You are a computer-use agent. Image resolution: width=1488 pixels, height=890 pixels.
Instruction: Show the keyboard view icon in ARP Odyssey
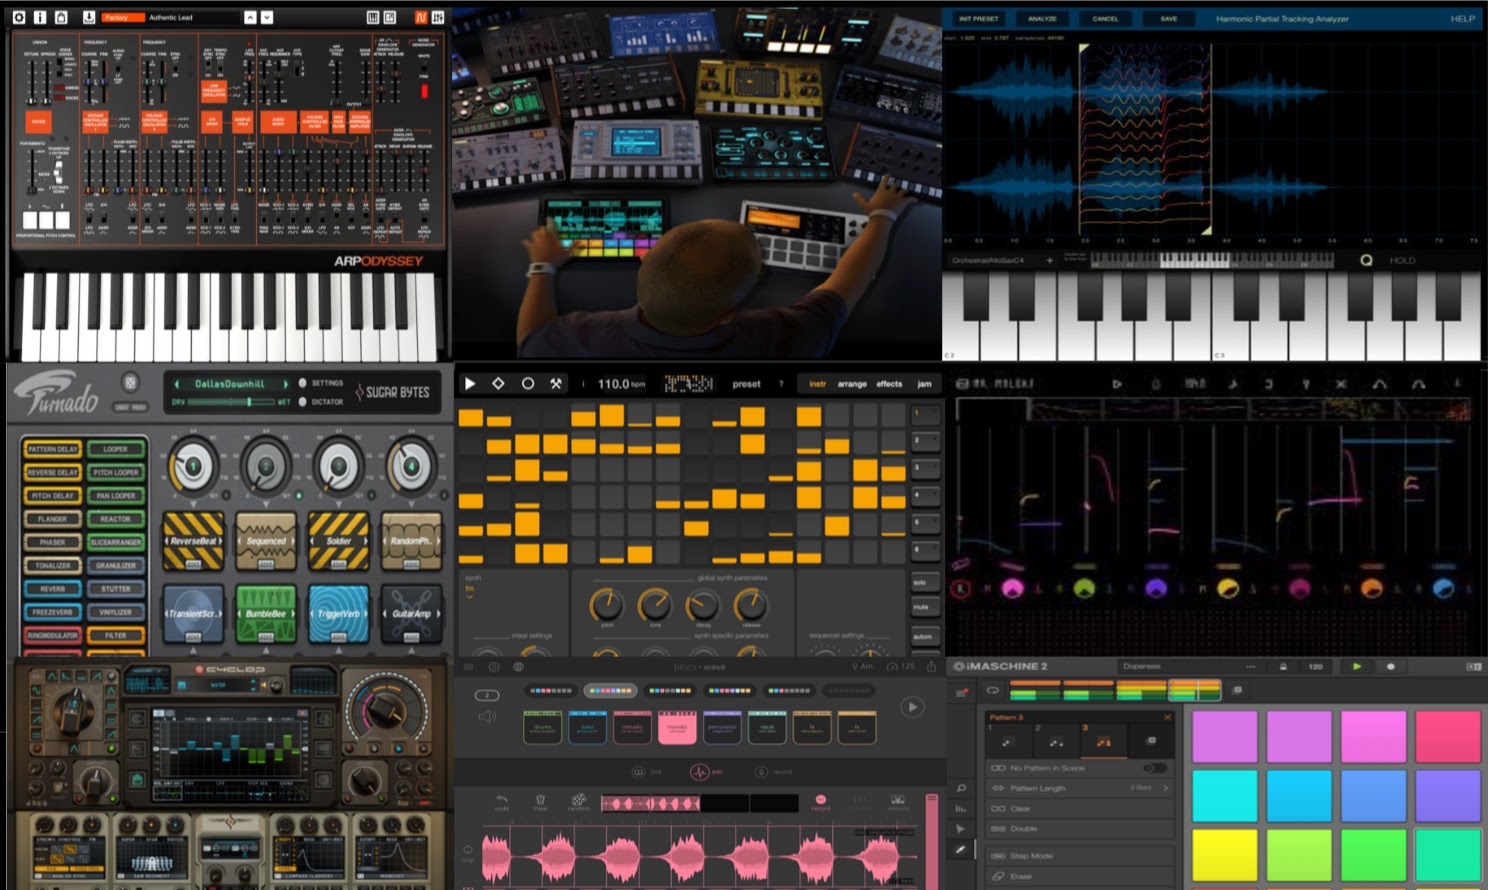[373, 17]
